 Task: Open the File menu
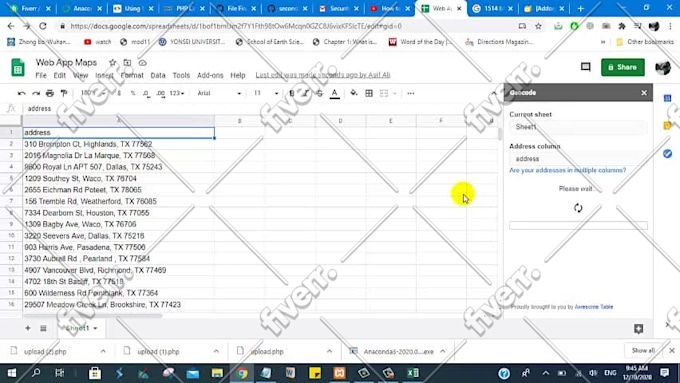click(41, 75)
